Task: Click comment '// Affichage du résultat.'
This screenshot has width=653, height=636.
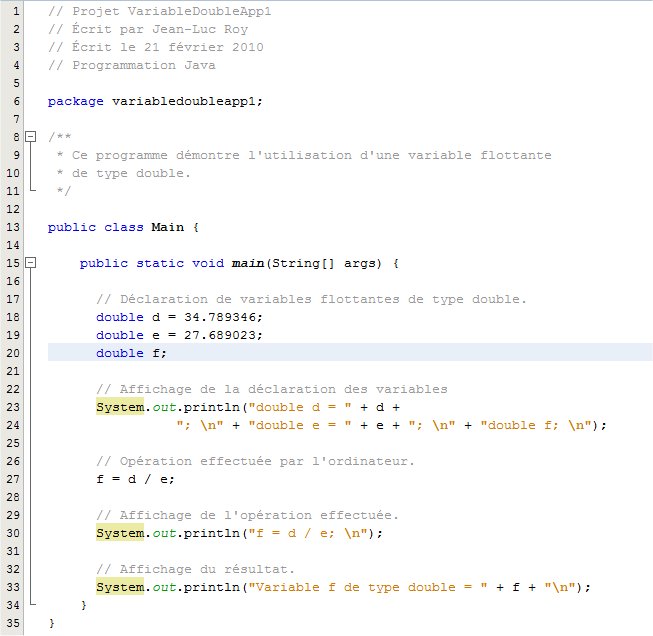Action: 195,569
